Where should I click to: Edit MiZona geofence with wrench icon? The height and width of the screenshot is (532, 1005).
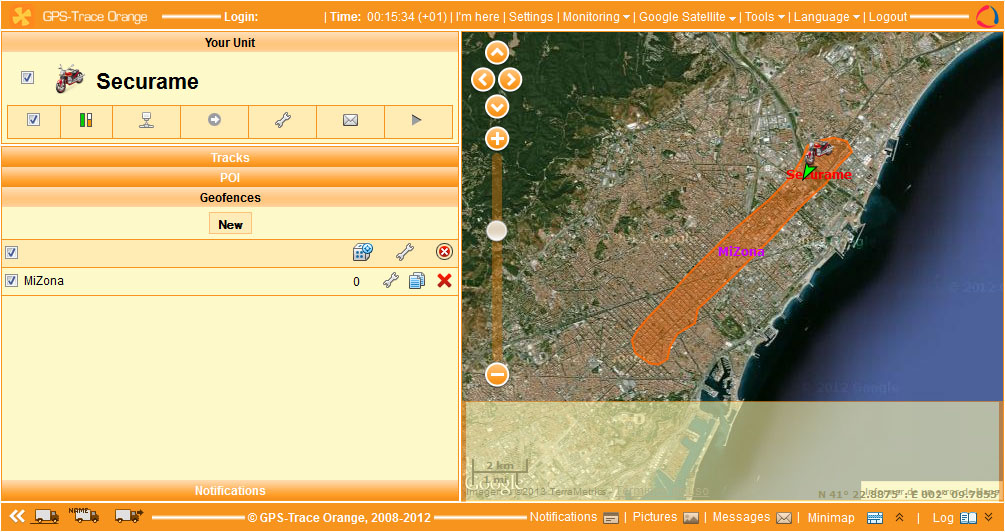[x=390, y=281]
